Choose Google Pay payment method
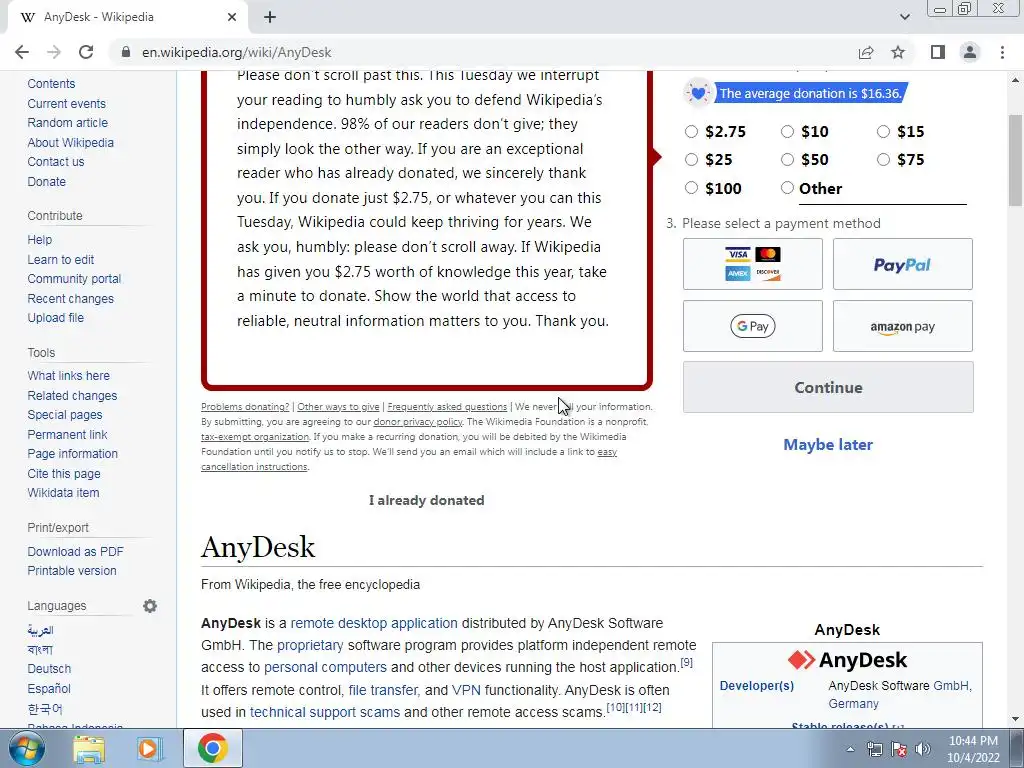This screenshot has height=768, width=1024. [752, 326]
